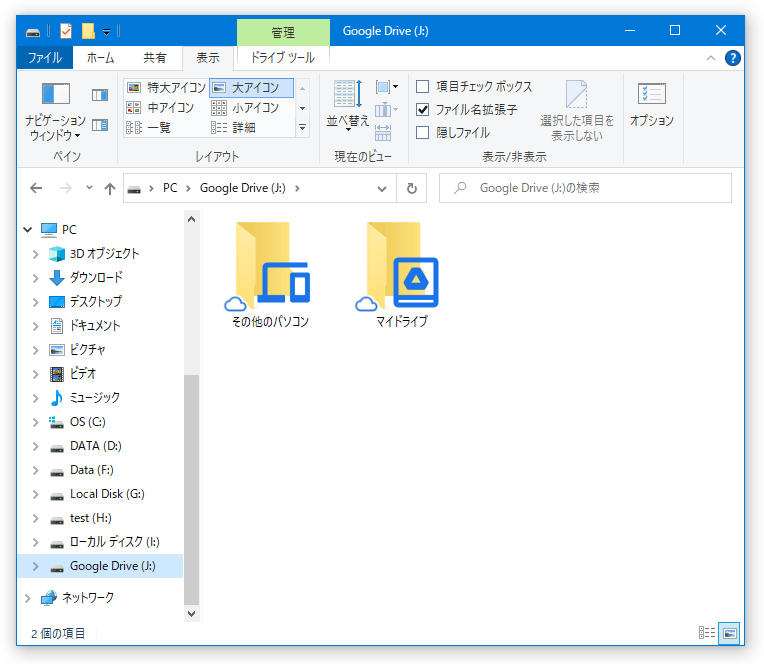Select 詳細 details layout
The image size is (764, 664).
pos(233,128)
